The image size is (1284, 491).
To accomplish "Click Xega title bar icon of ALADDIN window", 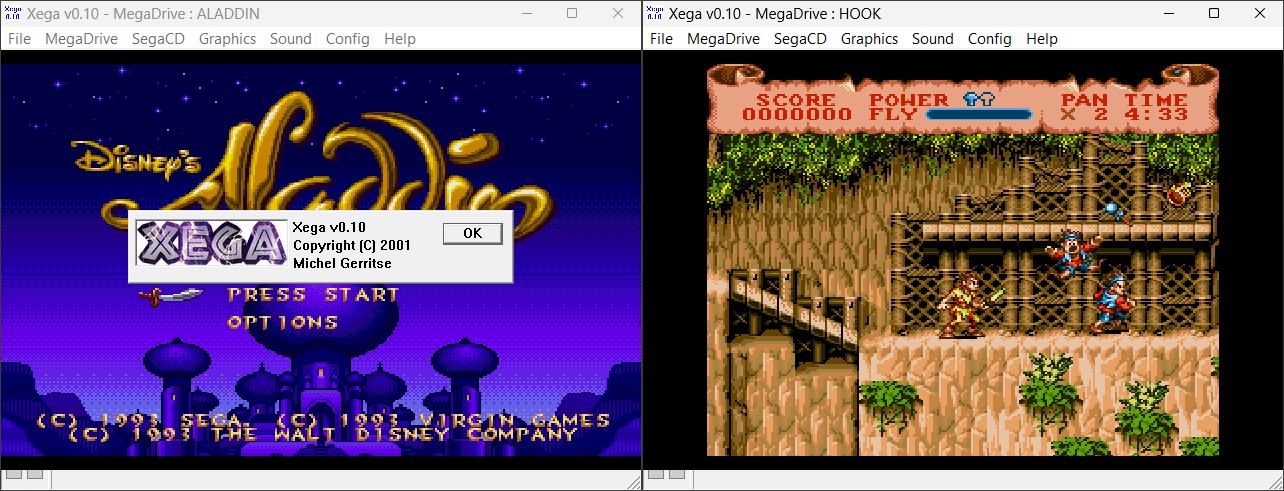I will [x=13, y=13].
